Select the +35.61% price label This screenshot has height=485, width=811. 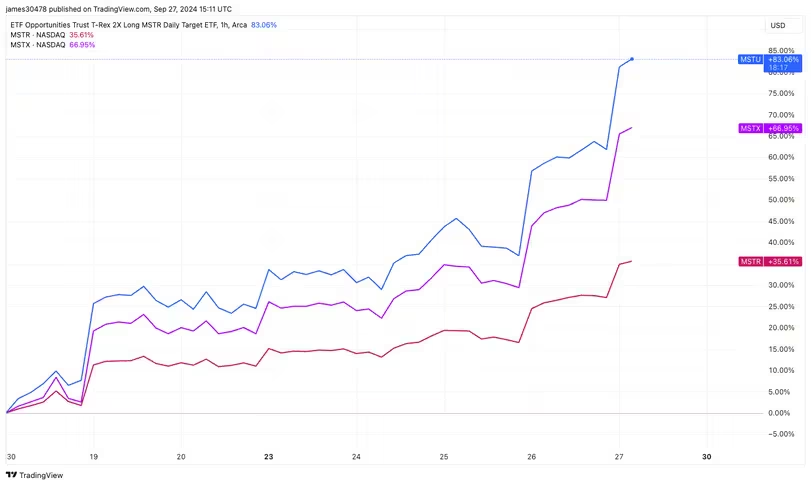[783, 262]
